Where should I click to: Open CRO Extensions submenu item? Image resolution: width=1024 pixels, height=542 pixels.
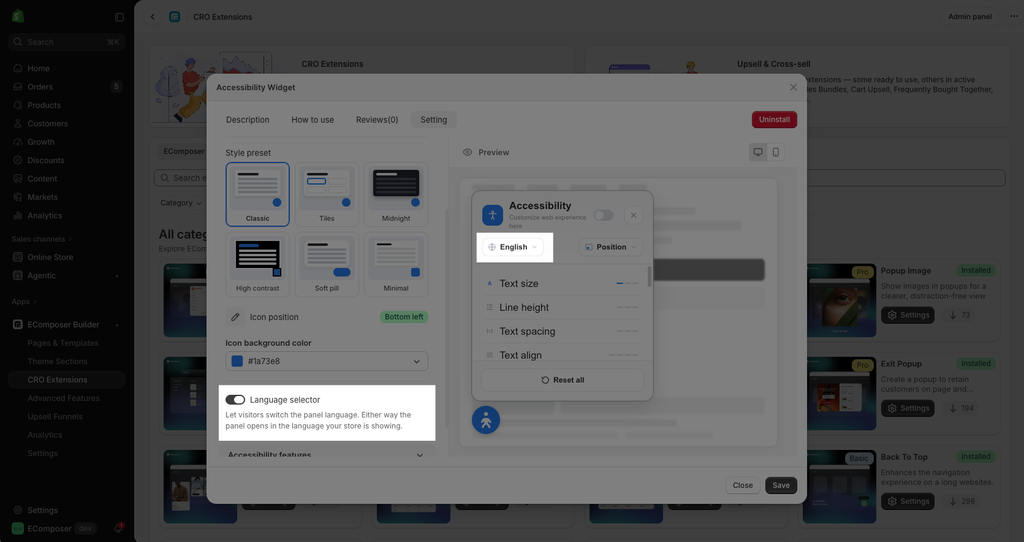57,379
